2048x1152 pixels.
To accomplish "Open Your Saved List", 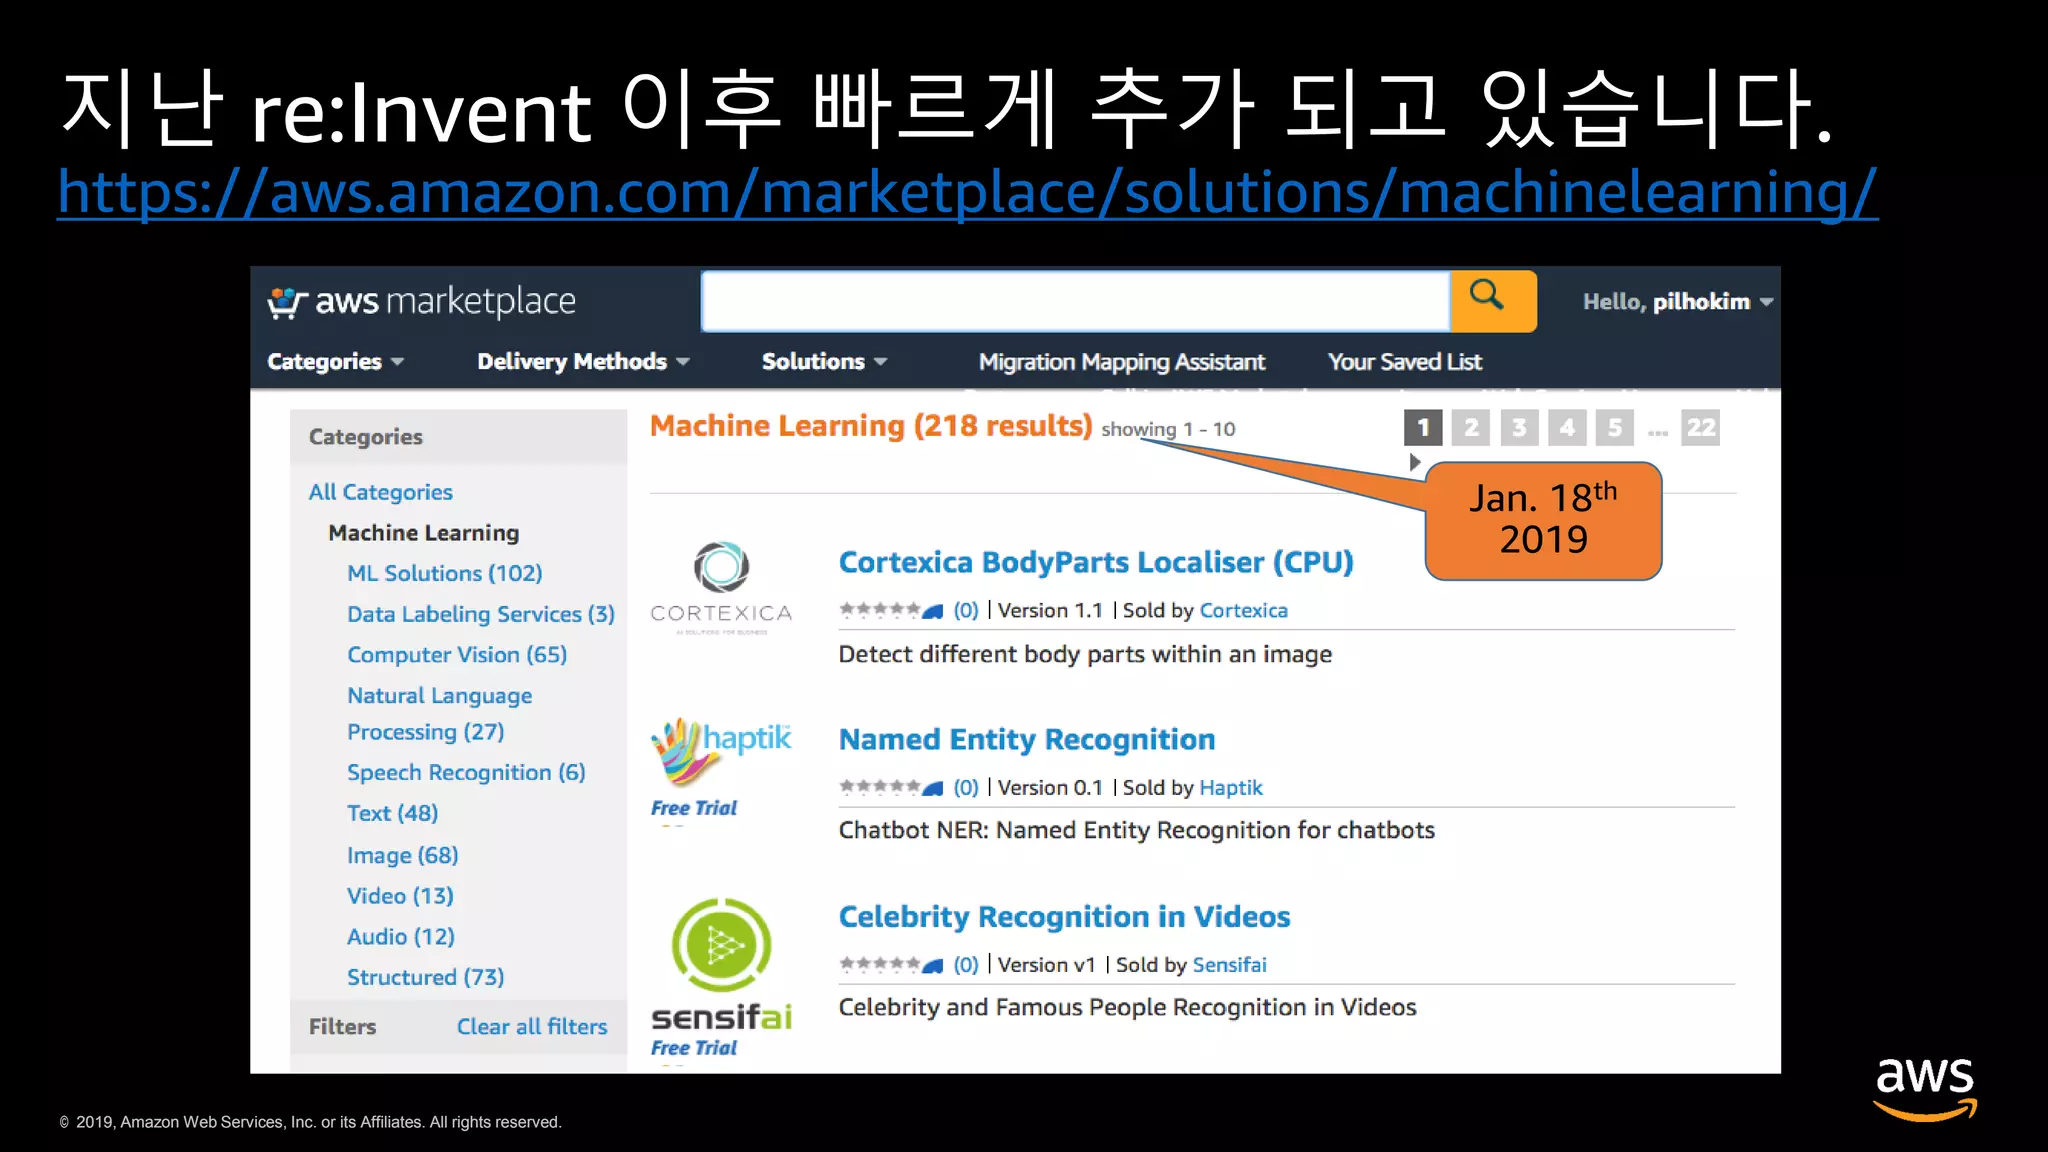I will [x=1404, y=362].
